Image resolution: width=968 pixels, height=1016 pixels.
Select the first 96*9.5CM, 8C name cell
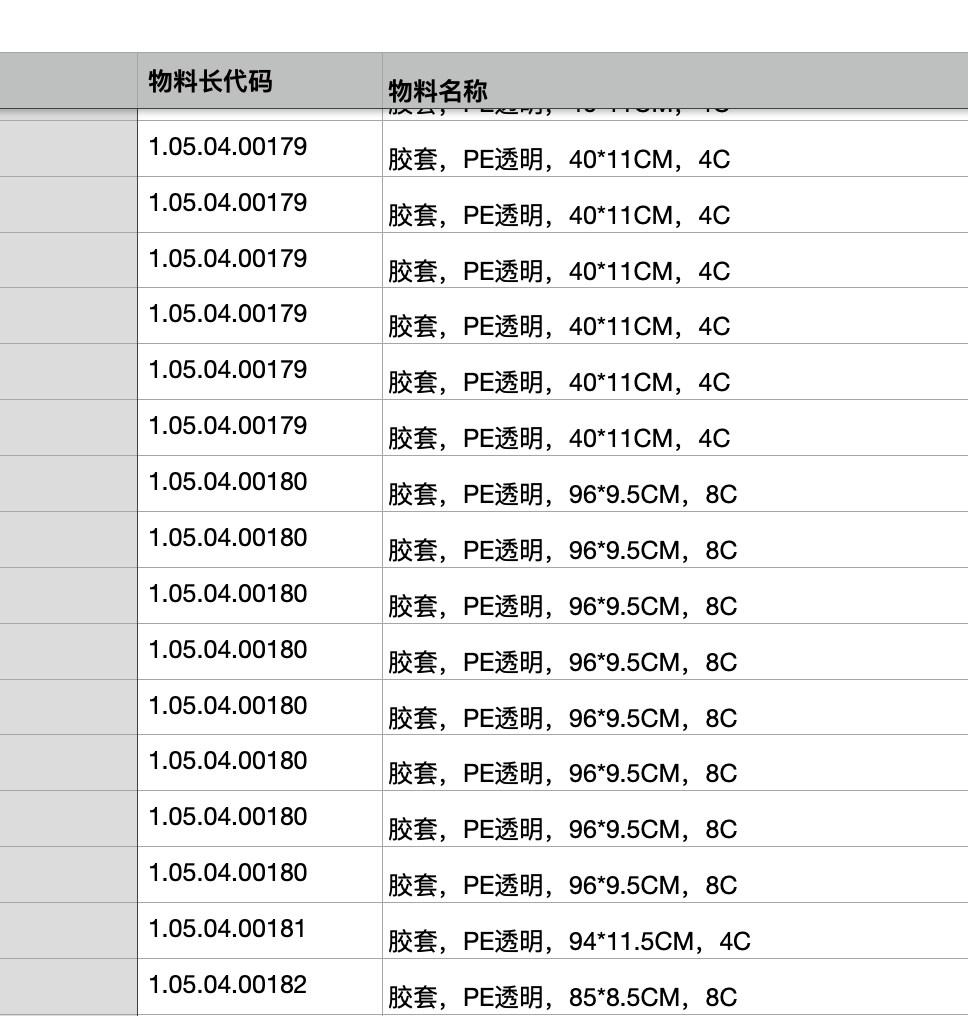(x=562, y=494)
